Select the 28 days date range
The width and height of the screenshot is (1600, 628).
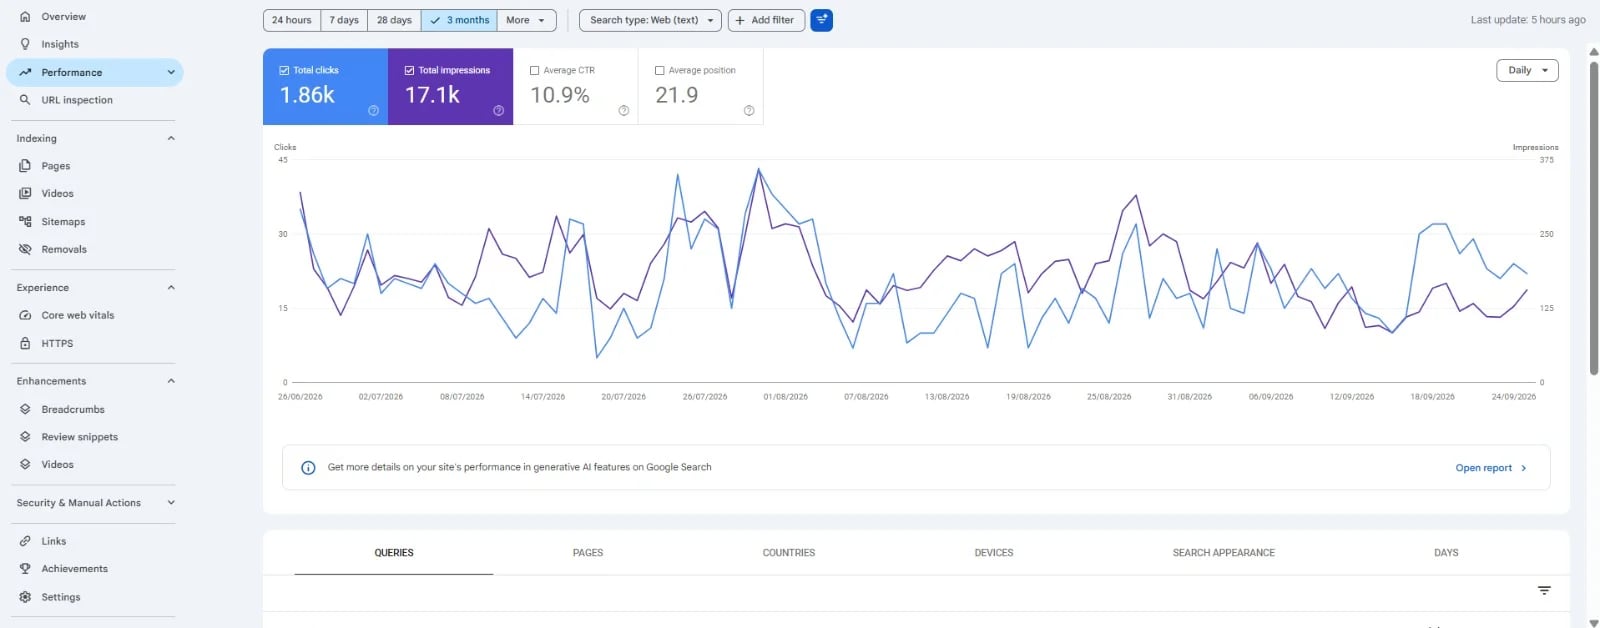click(x=394, y=20)
